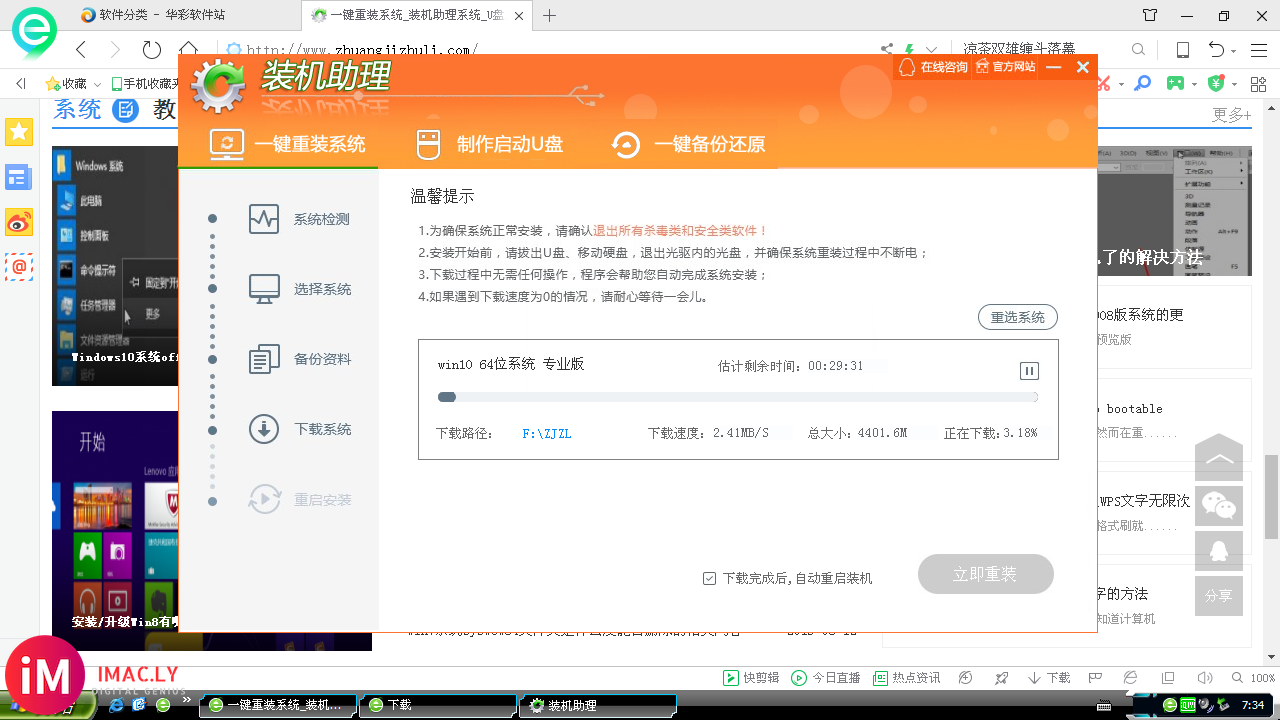Open the 一键重装系统 tab
Viewport: 1280px width, 720px height.
(x=287, y=144)
